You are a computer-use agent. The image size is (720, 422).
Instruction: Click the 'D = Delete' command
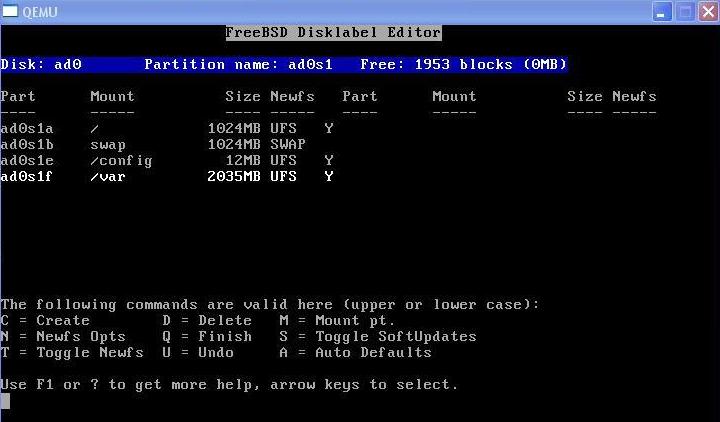pyautogui.click(x=207, y=320)
